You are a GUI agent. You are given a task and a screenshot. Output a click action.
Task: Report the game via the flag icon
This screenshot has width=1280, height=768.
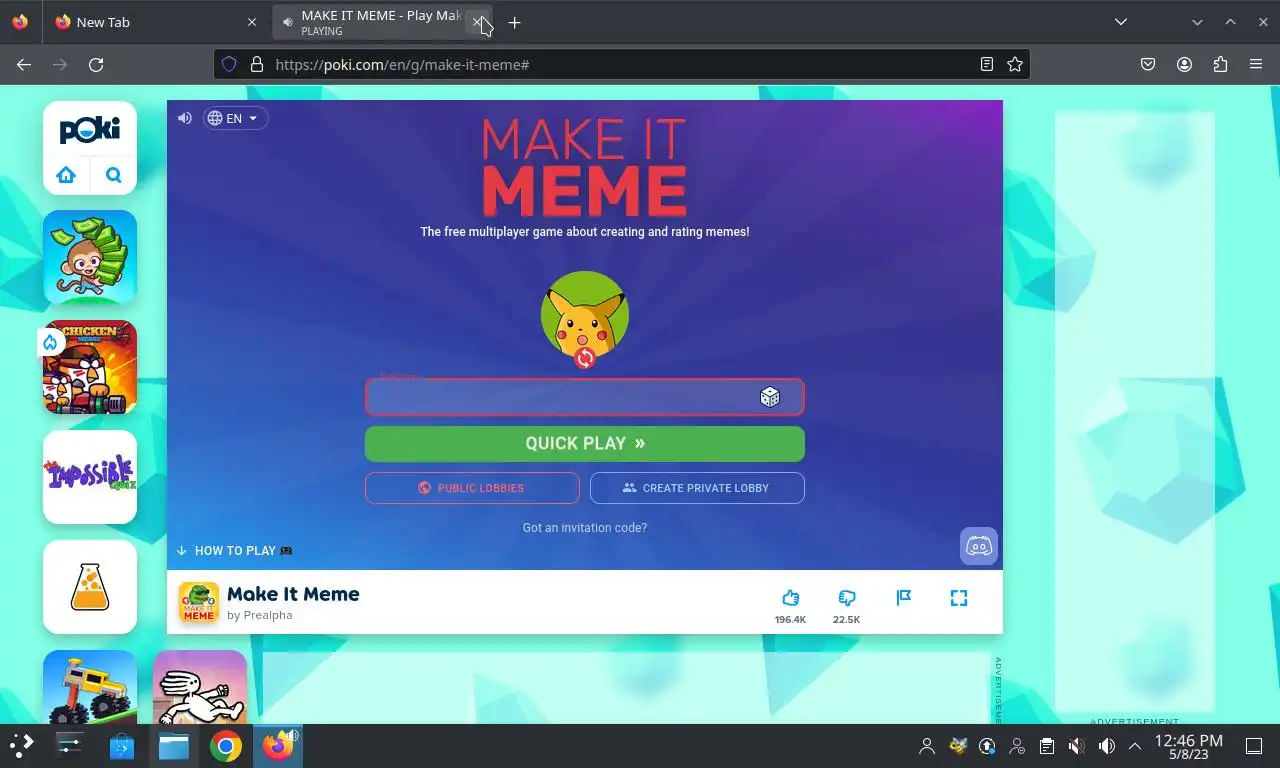pos(904,598)
